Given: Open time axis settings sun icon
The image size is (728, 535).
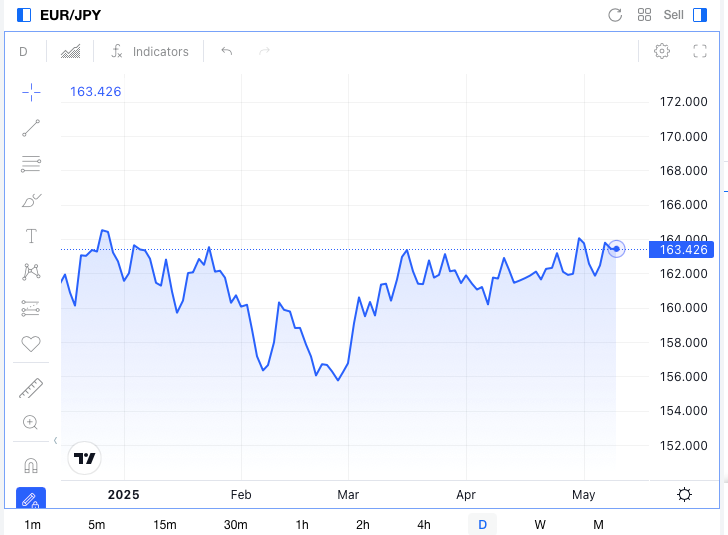Looking at the screenshot, I should pos(684,495).
